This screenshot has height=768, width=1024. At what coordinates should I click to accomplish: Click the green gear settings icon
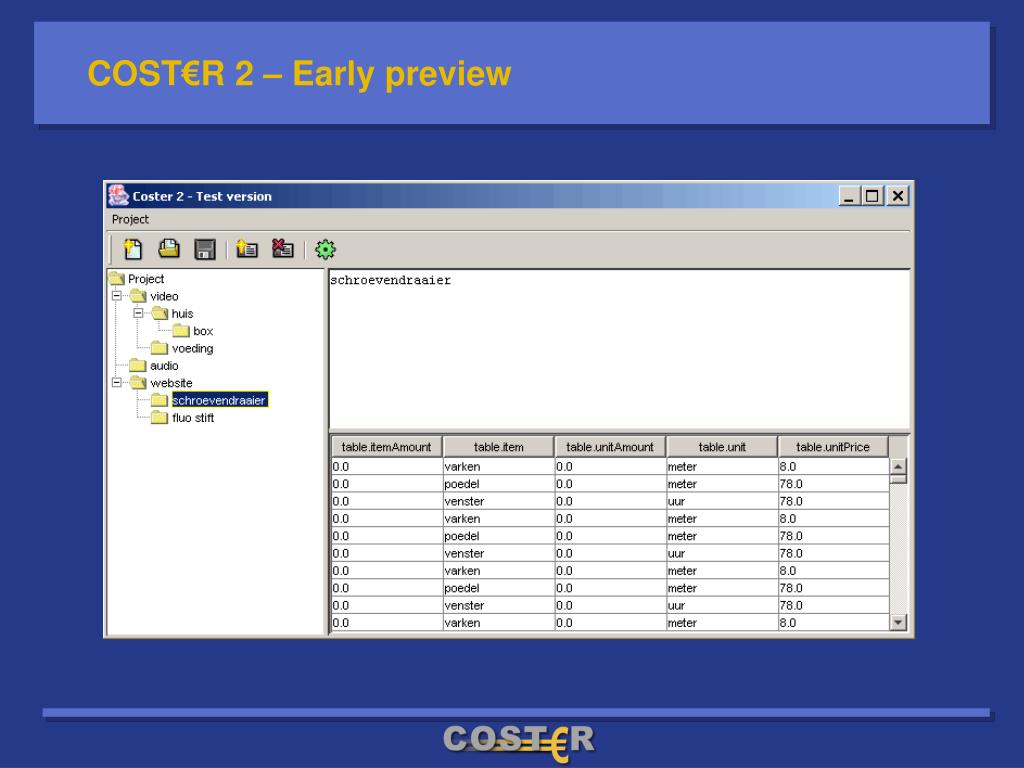[x=325, y=249]
